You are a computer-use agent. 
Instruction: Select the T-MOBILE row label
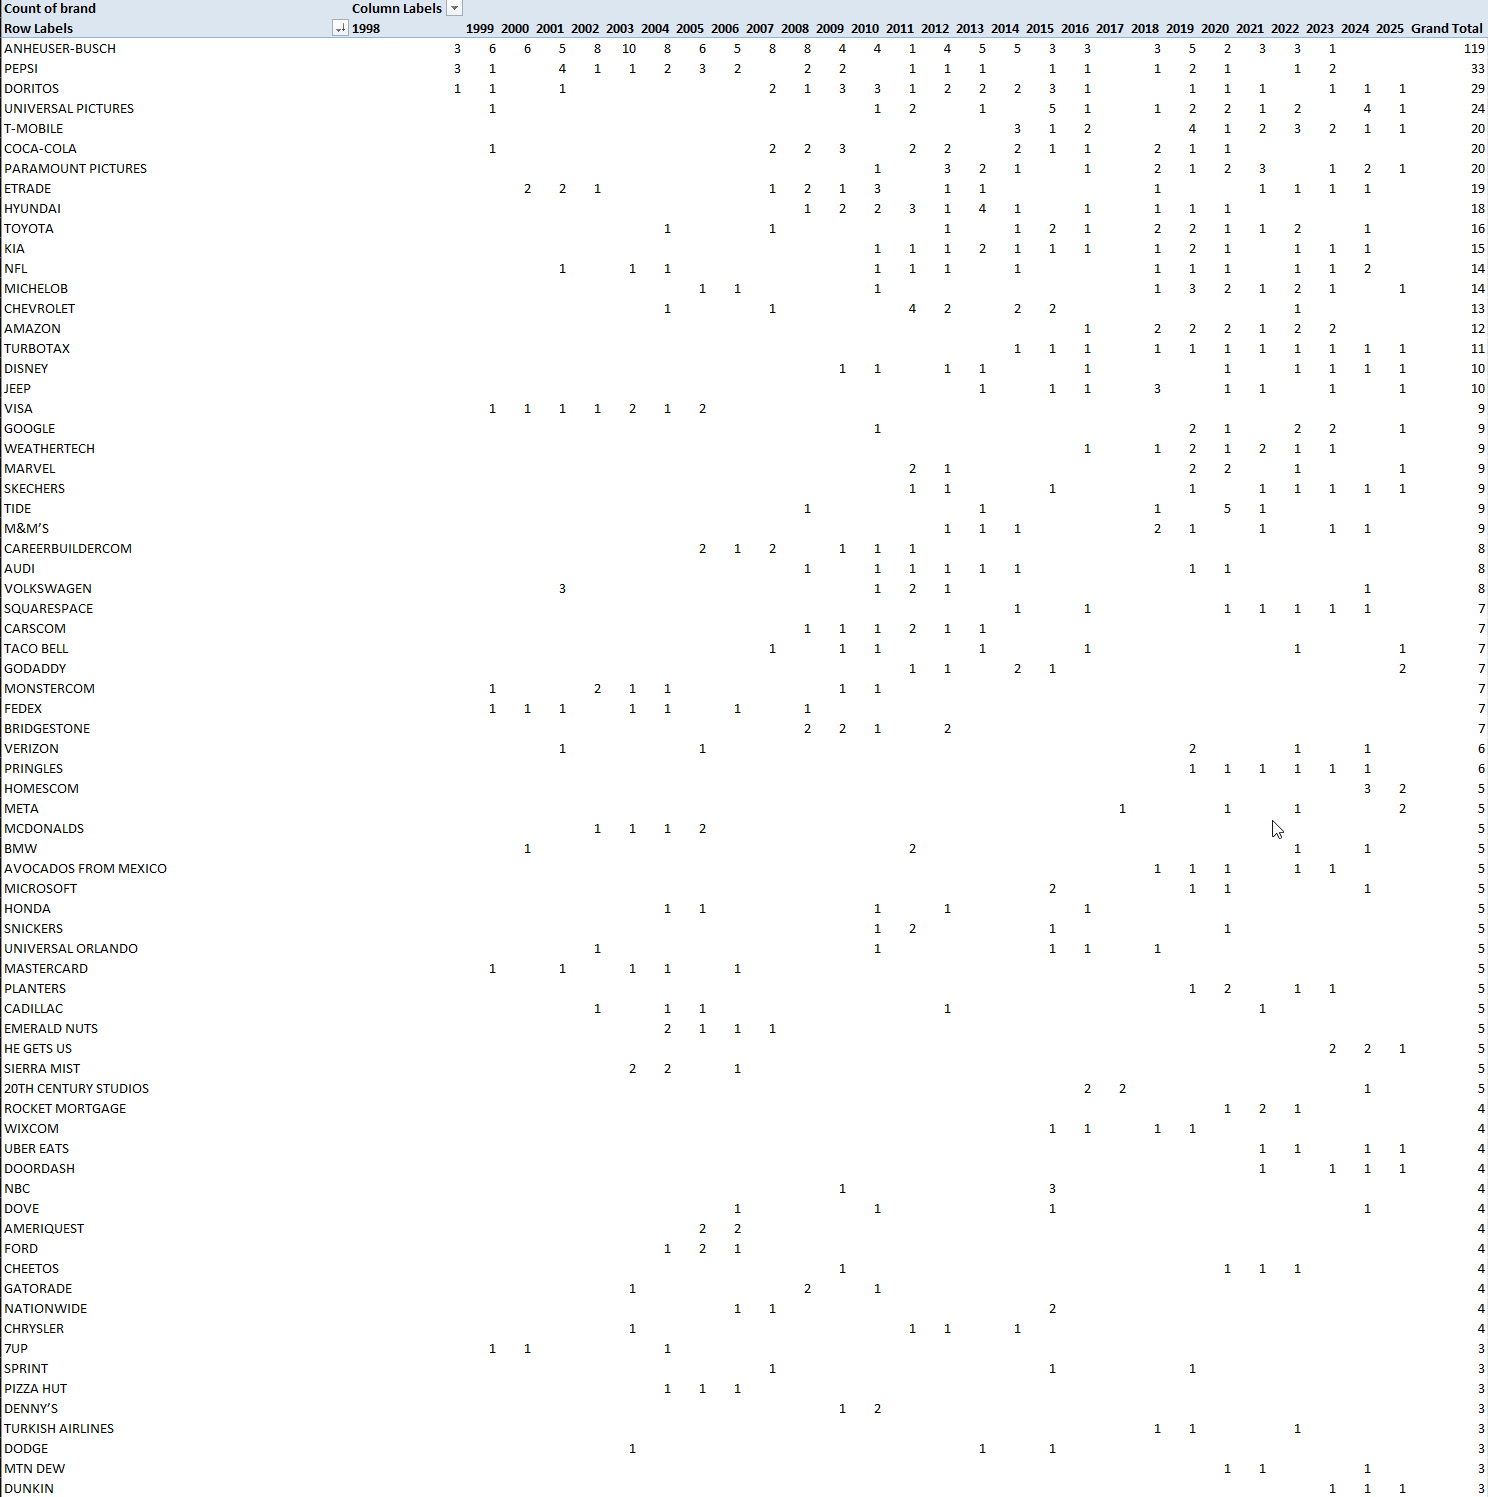pos(33,128)
